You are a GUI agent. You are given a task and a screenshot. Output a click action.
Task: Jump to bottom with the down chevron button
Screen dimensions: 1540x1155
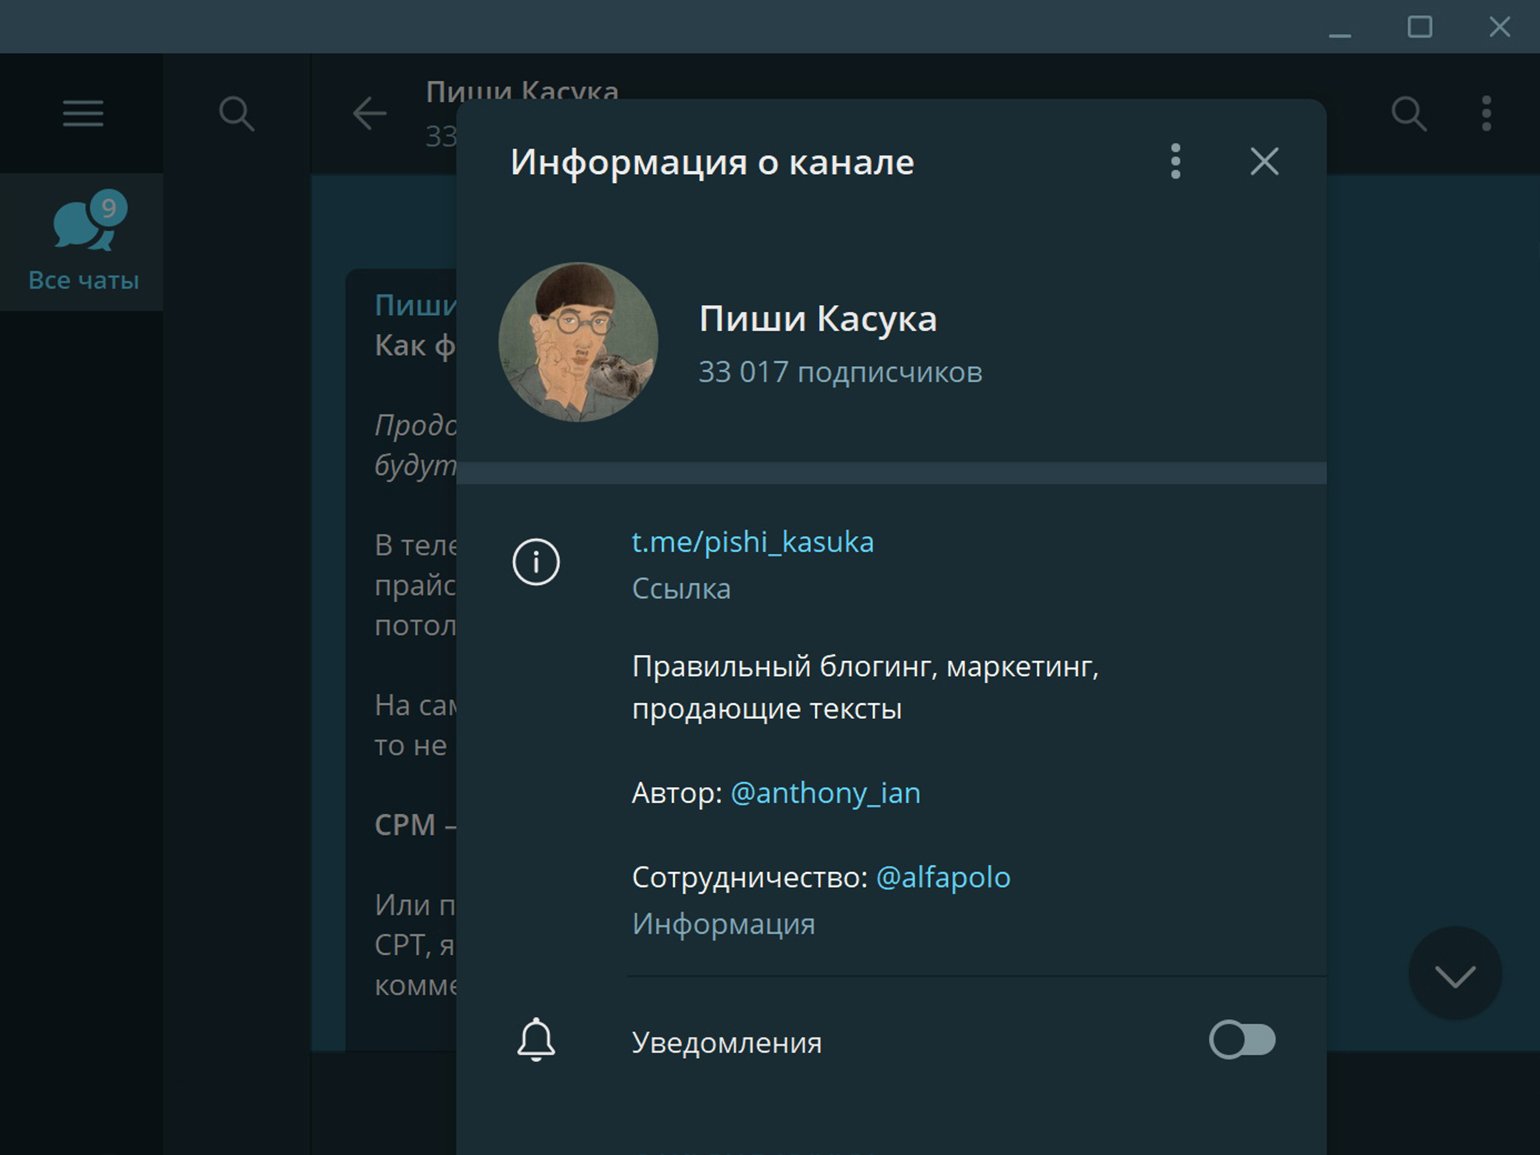pyautogui.click(x=1455, y=974)
